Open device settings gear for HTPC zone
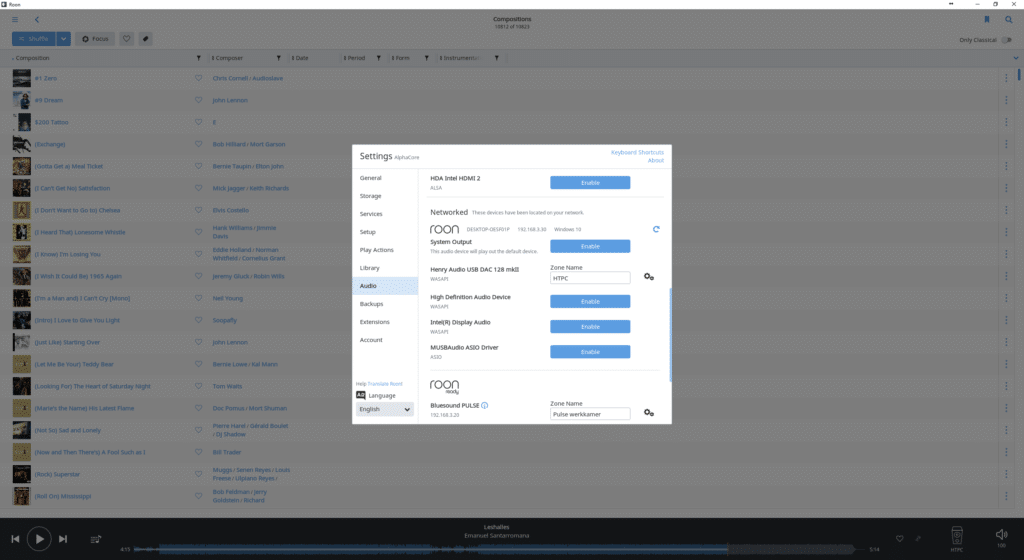The height and width of the screenshot is (560, 1024). 648,277
